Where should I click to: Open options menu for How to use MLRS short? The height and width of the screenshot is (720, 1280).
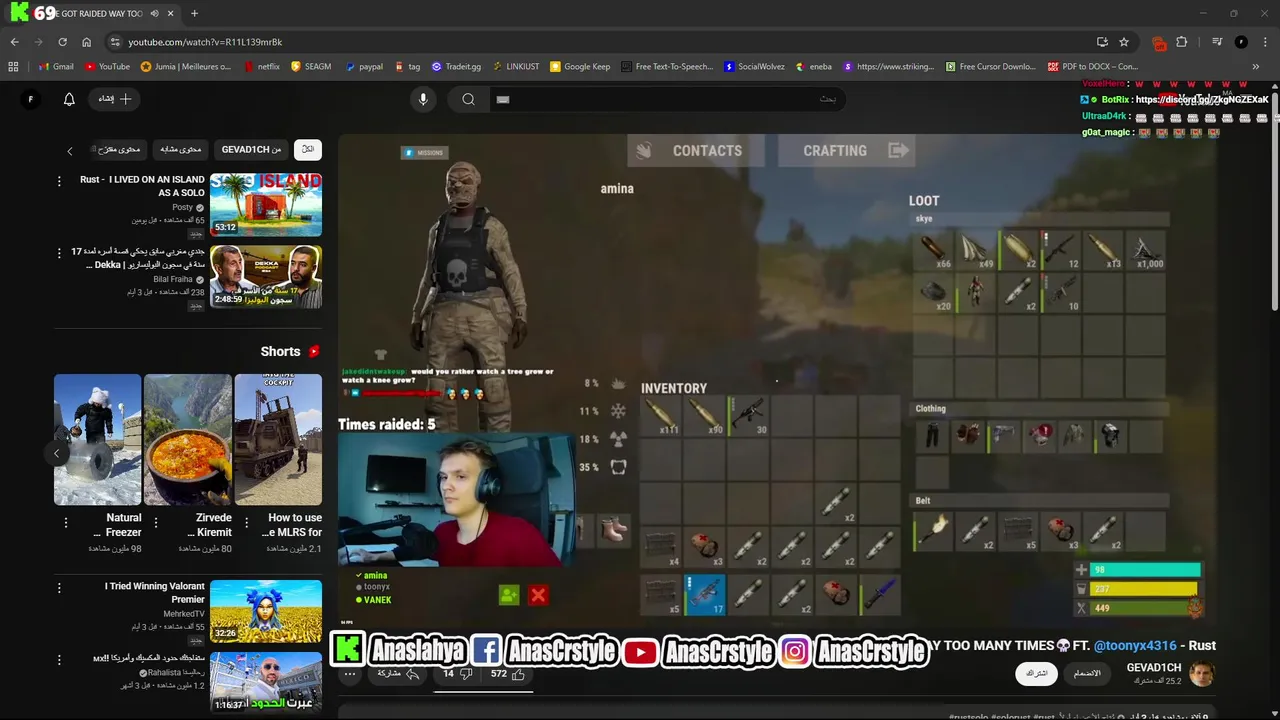[246, 523]
